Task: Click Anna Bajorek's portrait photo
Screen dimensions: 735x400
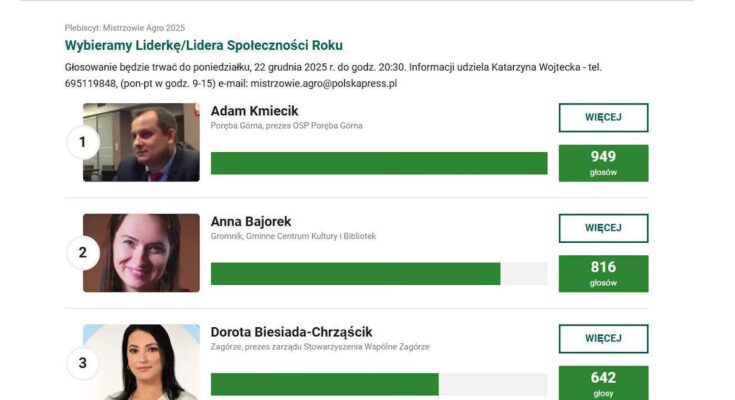Action: pyautogui.click(x=141, y=253)
